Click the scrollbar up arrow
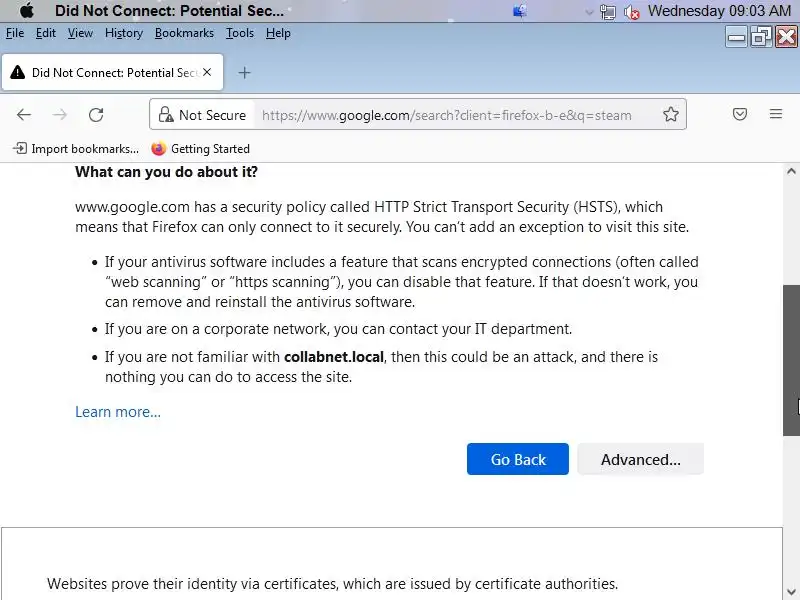The image size is (800, 600). click(x=791, y=171)
